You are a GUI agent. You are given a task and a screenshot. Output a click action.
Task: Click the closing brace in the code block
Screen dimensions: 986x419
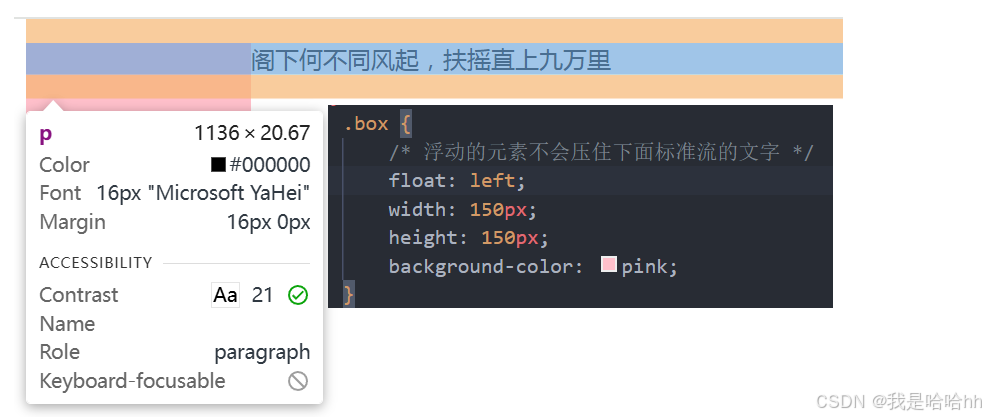[x=349, y=294]
